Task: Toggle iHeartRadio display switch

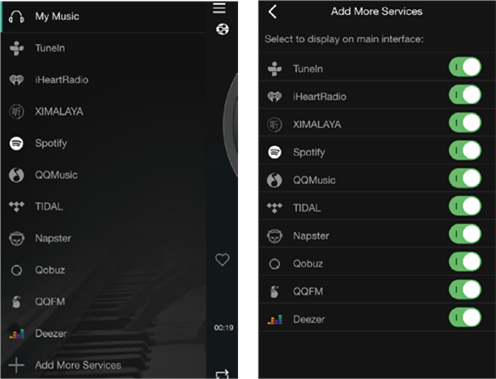Action: [x=465, y=95]
